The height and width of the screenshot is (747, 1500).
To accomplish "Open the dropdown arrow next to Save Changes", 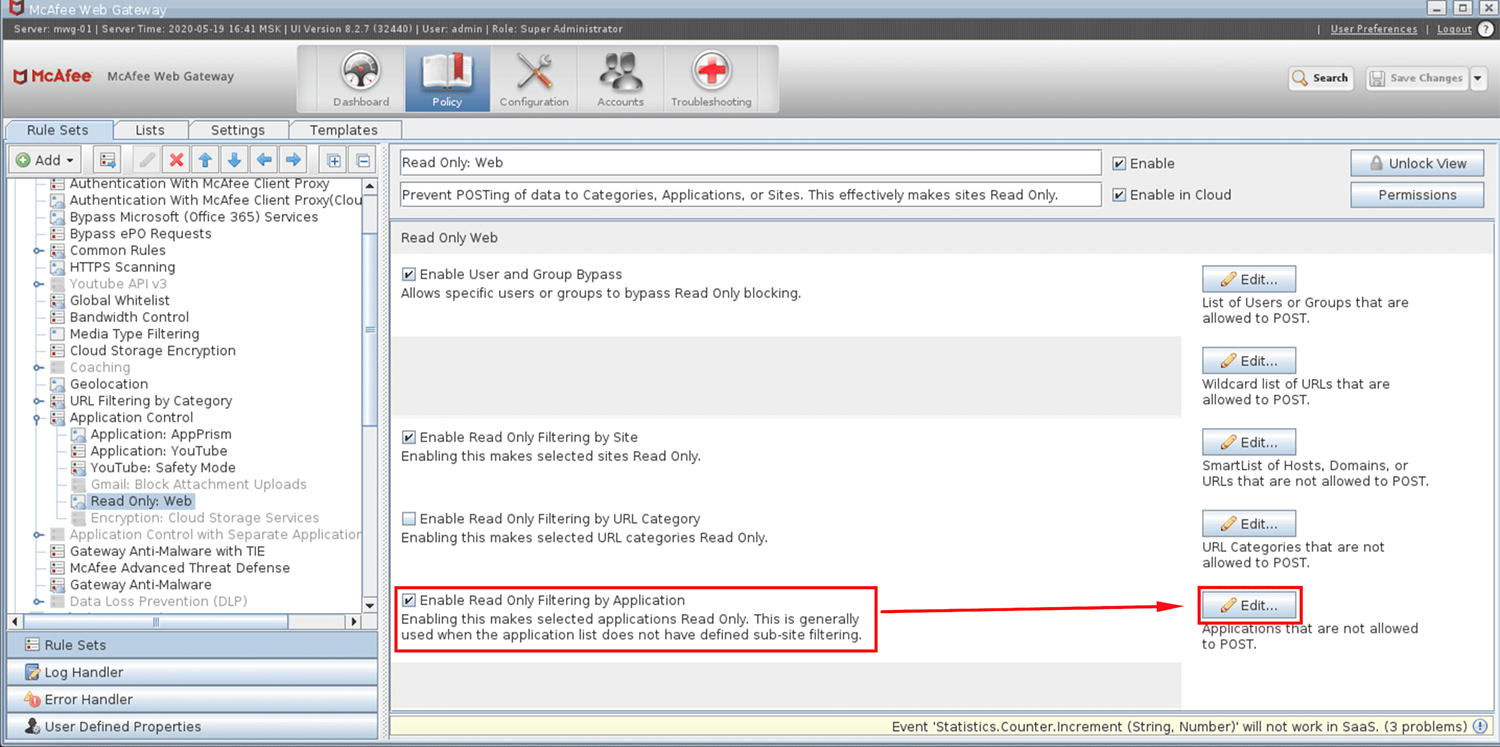I will (x=1479, y=78).
